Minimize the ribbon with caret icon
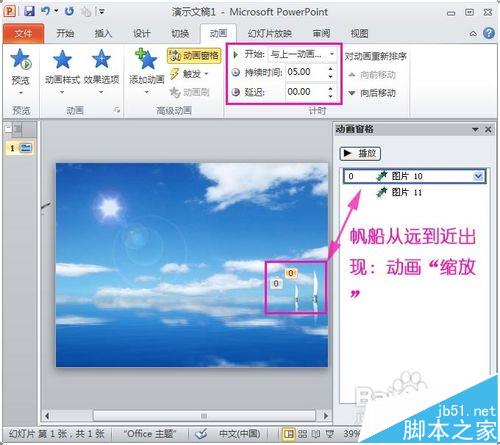This screenshot has width=500, height=445. click(473, 34)
